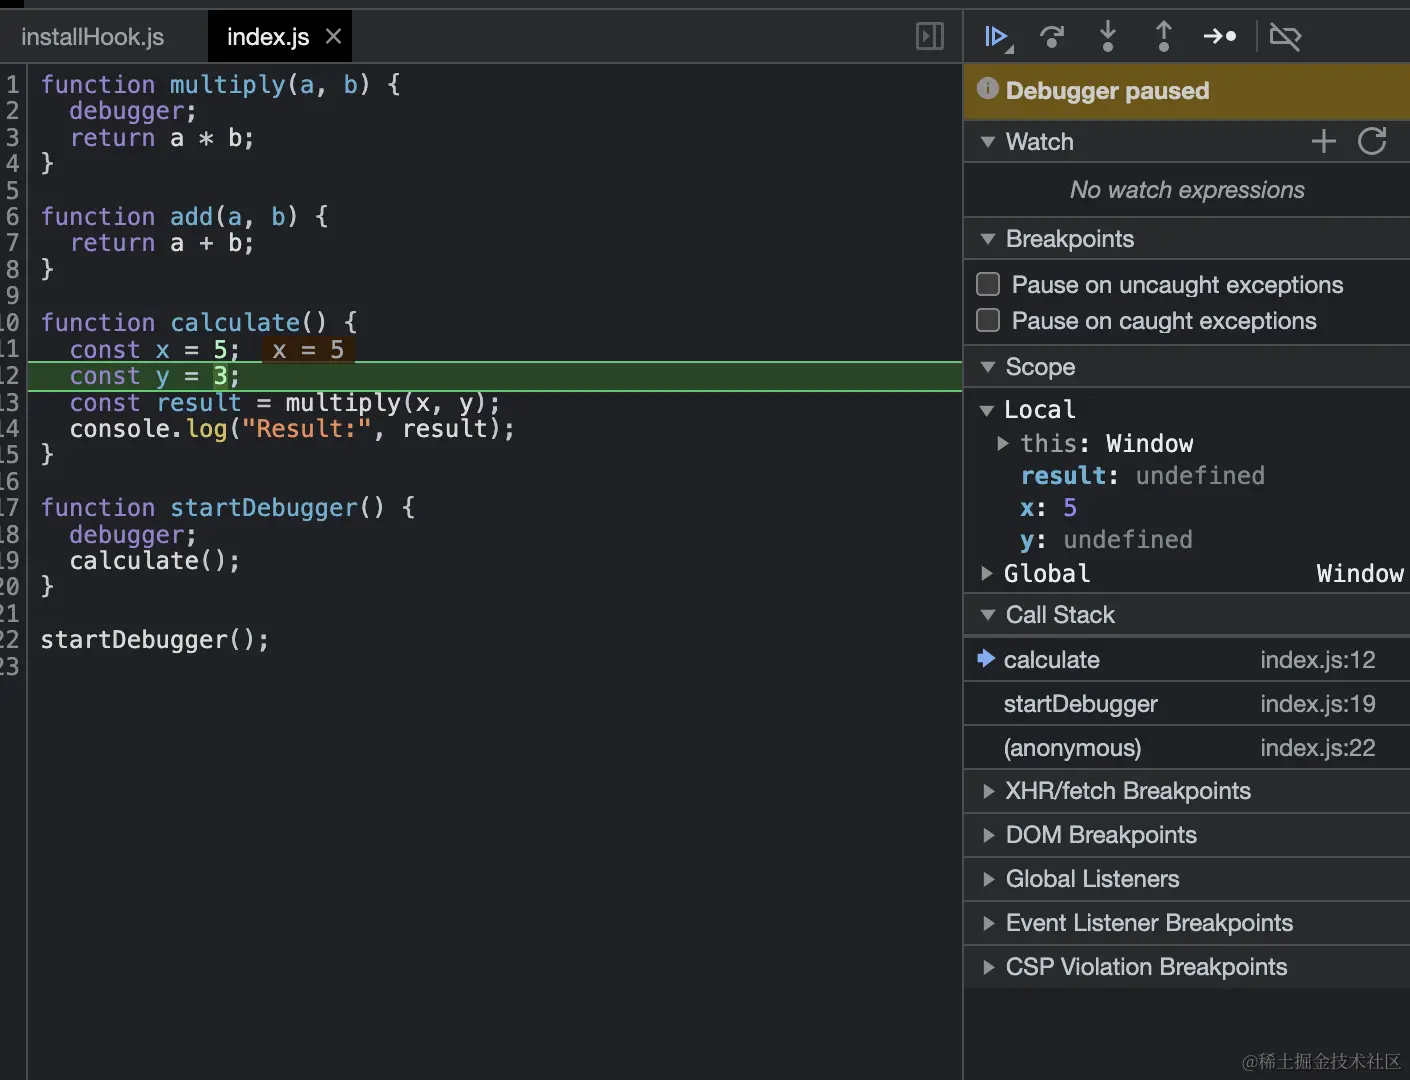Add a new watch expression
The height and width of the screenshot is (1080, 1410).
(x=1324, y=142)
